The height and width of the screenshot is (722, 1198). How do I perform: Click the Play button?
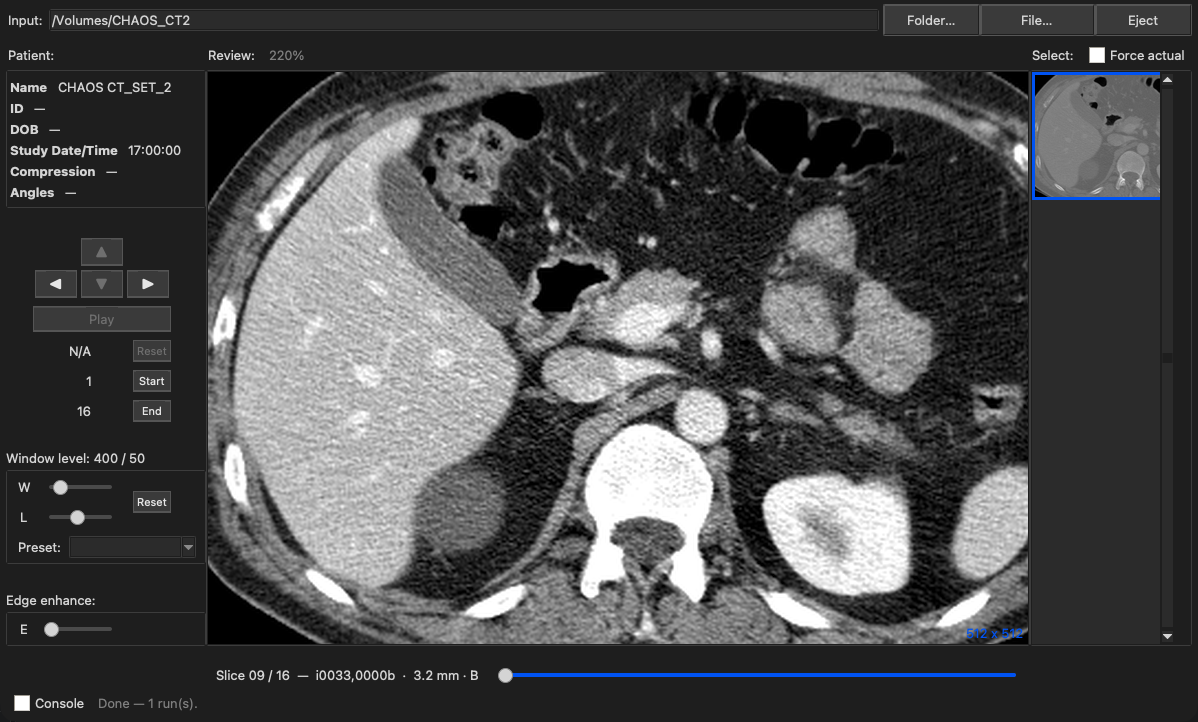point(102,319)
